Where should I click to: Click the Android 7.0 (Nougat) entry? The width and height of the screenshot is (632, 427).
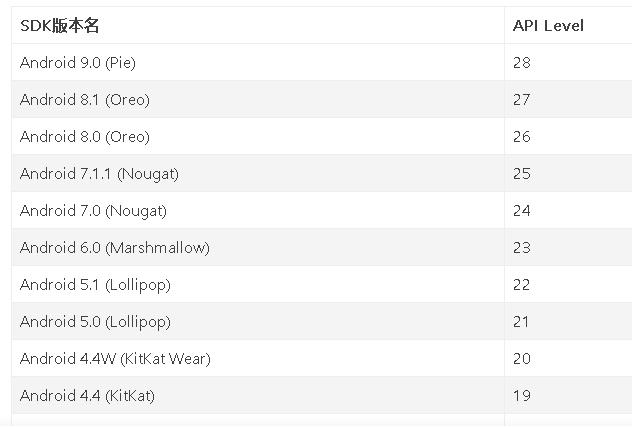93,211
